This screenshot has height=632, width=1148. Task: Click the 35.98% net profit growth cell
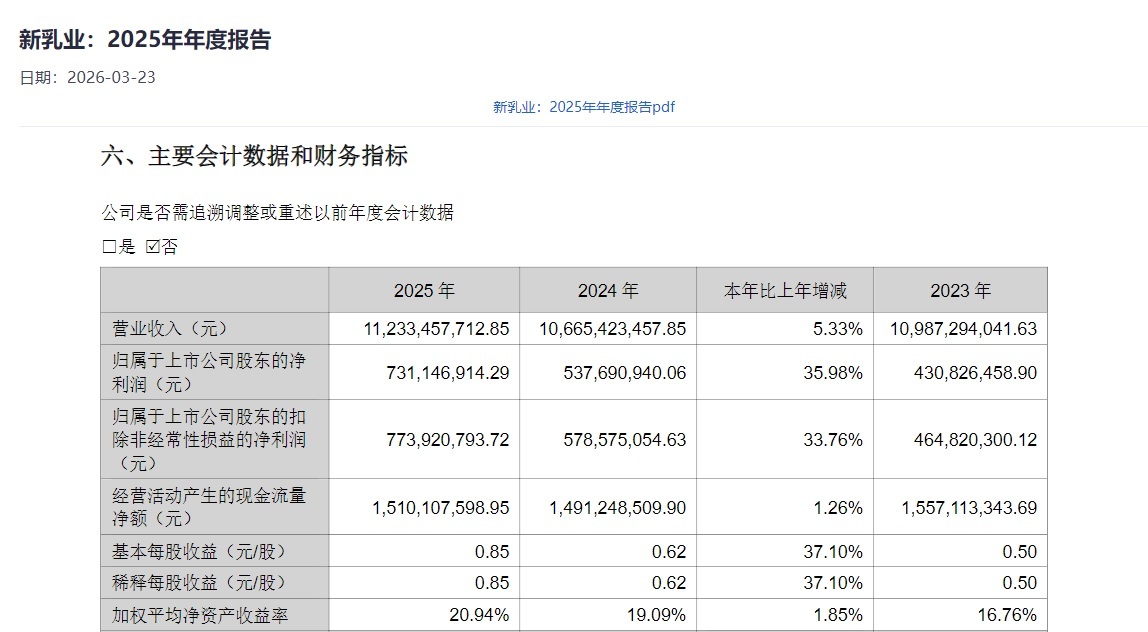(x=837, y=373)
